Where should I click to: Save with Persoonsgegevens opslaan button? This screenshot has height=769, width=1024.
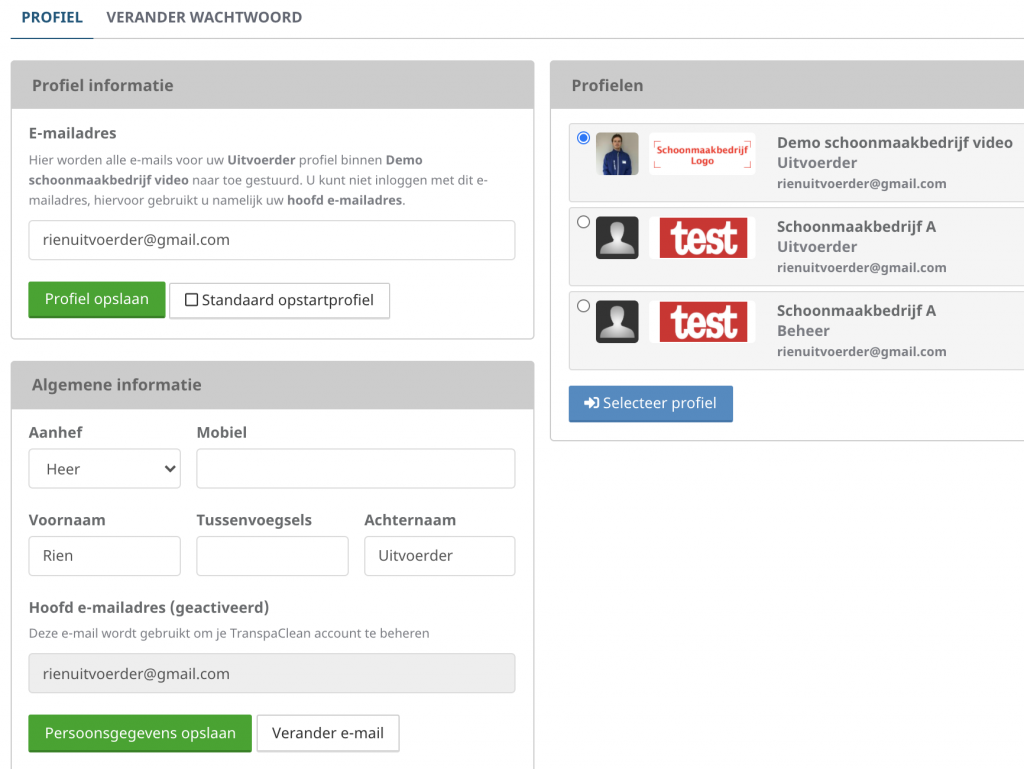tap(140, 733)
